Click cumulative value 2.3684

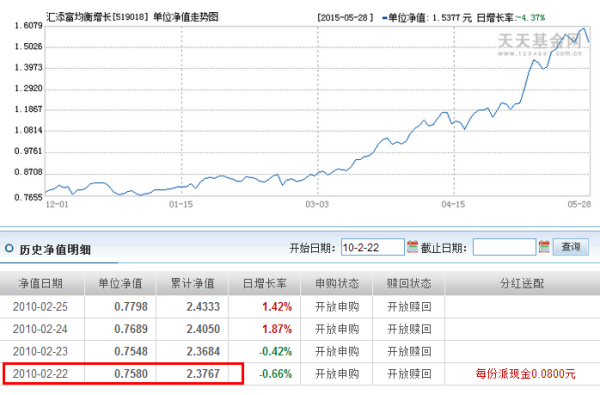point(203,351)
